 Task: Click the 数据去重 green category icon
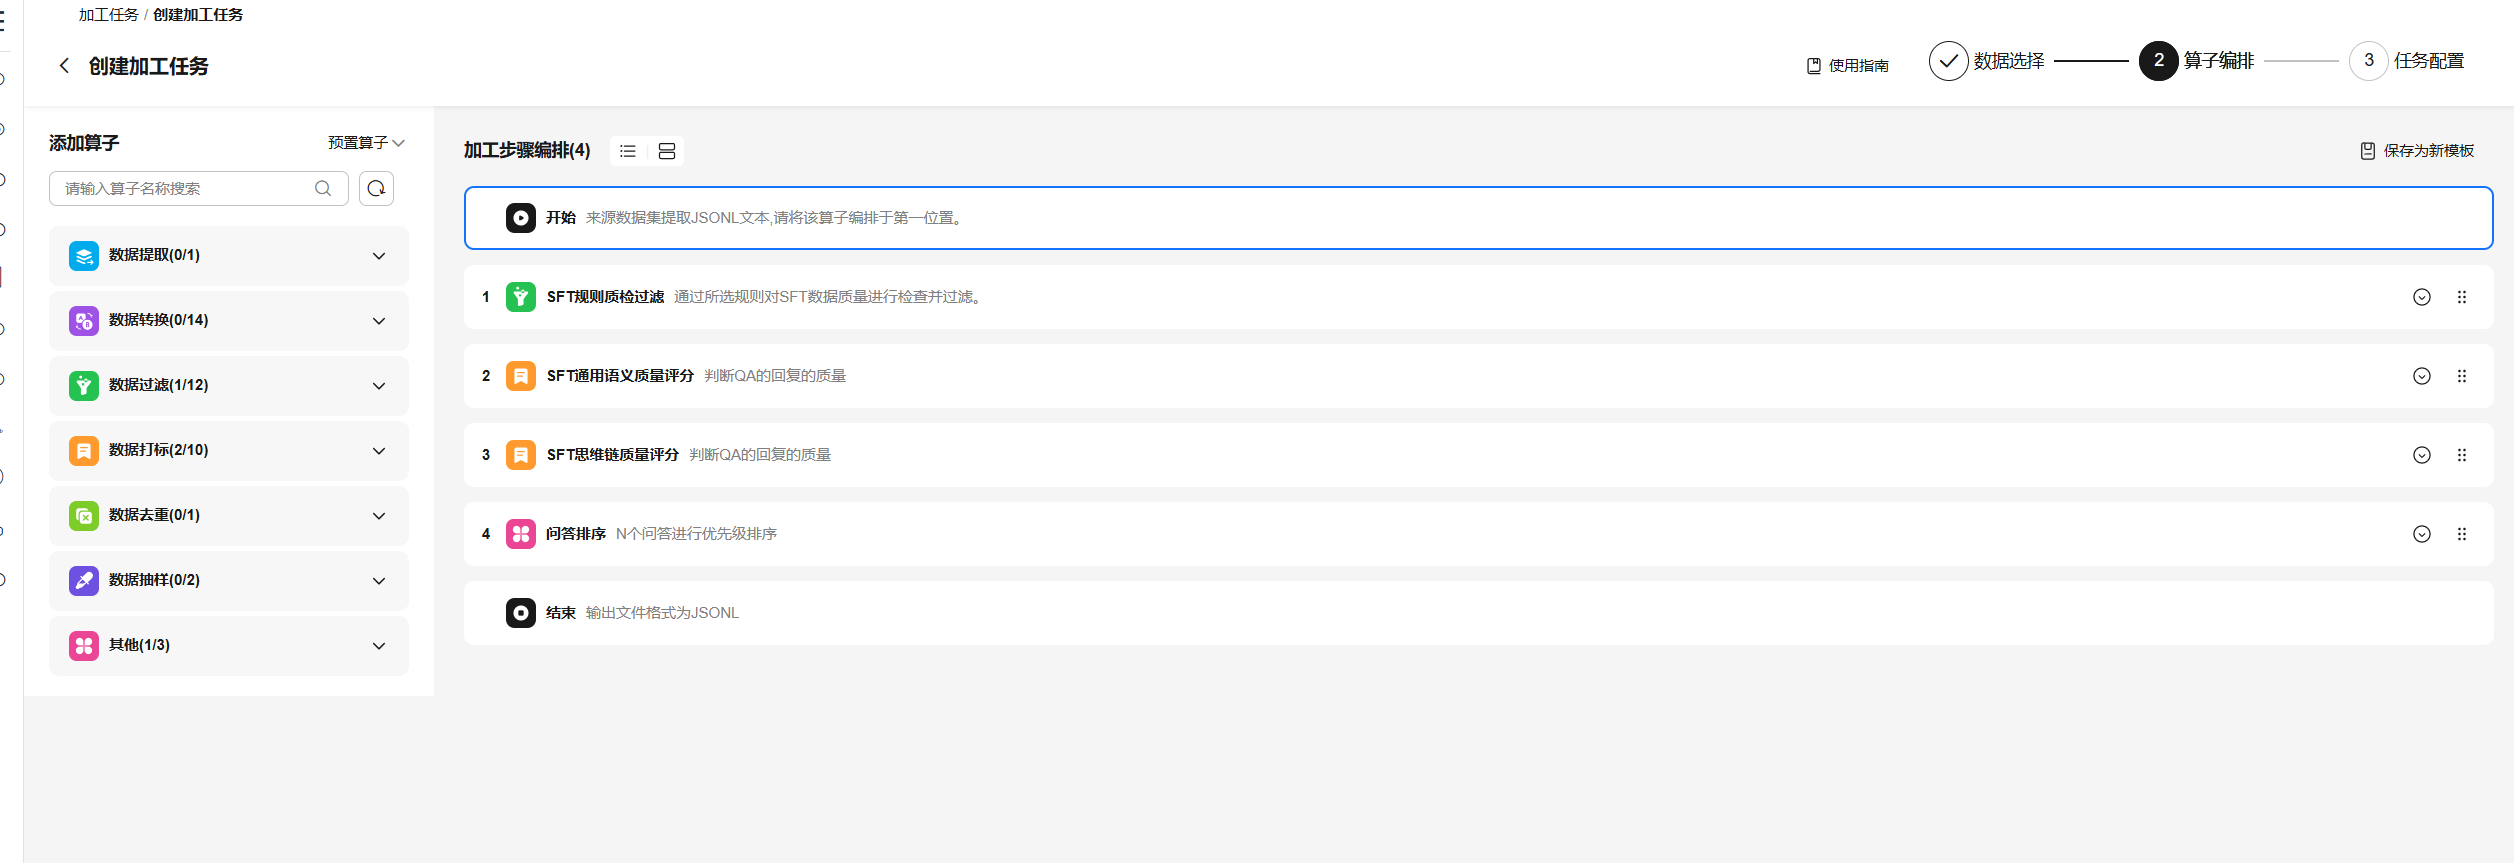pyautogui.click(x=84, y=516)
